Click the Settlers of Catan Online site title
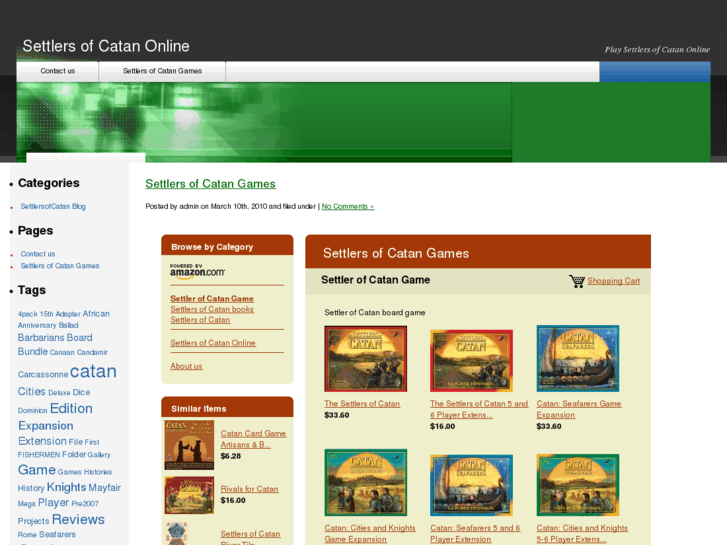Screen dimensions: 727x545 coord(106,46)
